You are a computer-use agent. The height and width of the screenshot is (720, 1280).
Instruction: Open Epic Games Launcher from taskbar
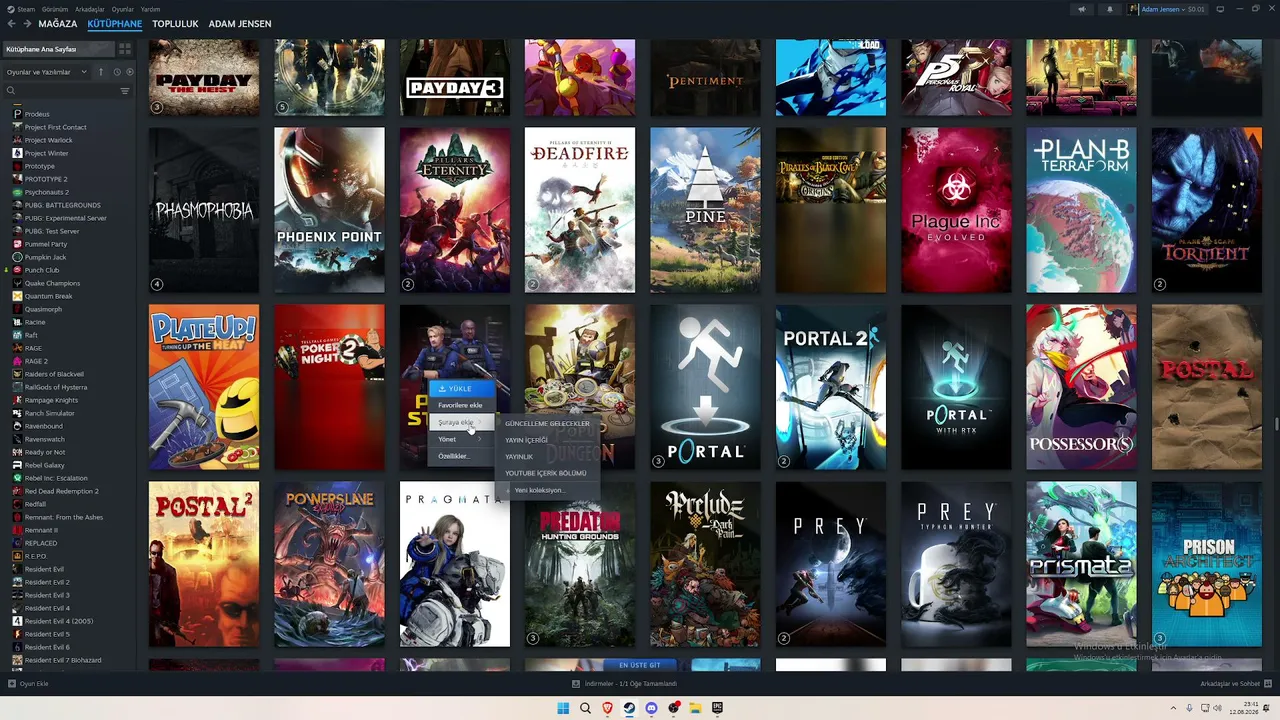(717, 708)
